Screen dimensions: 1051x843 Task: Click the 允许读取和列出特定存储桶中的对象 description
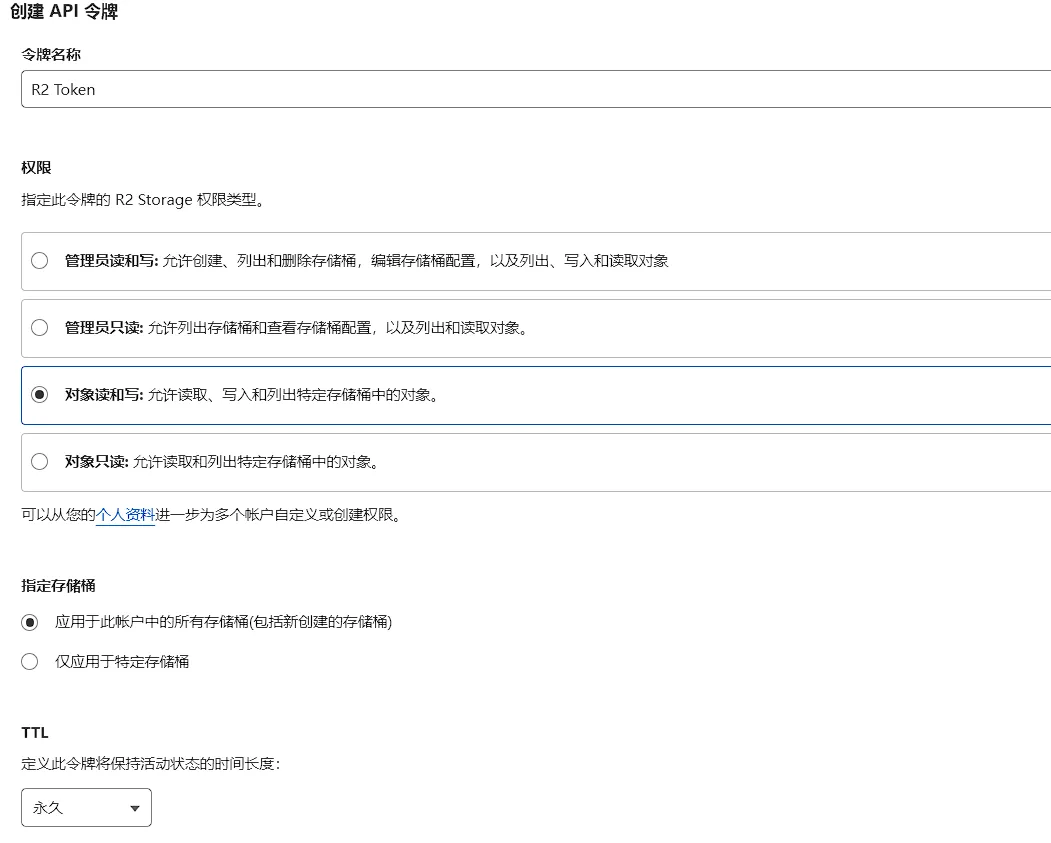tap(255, 462)
